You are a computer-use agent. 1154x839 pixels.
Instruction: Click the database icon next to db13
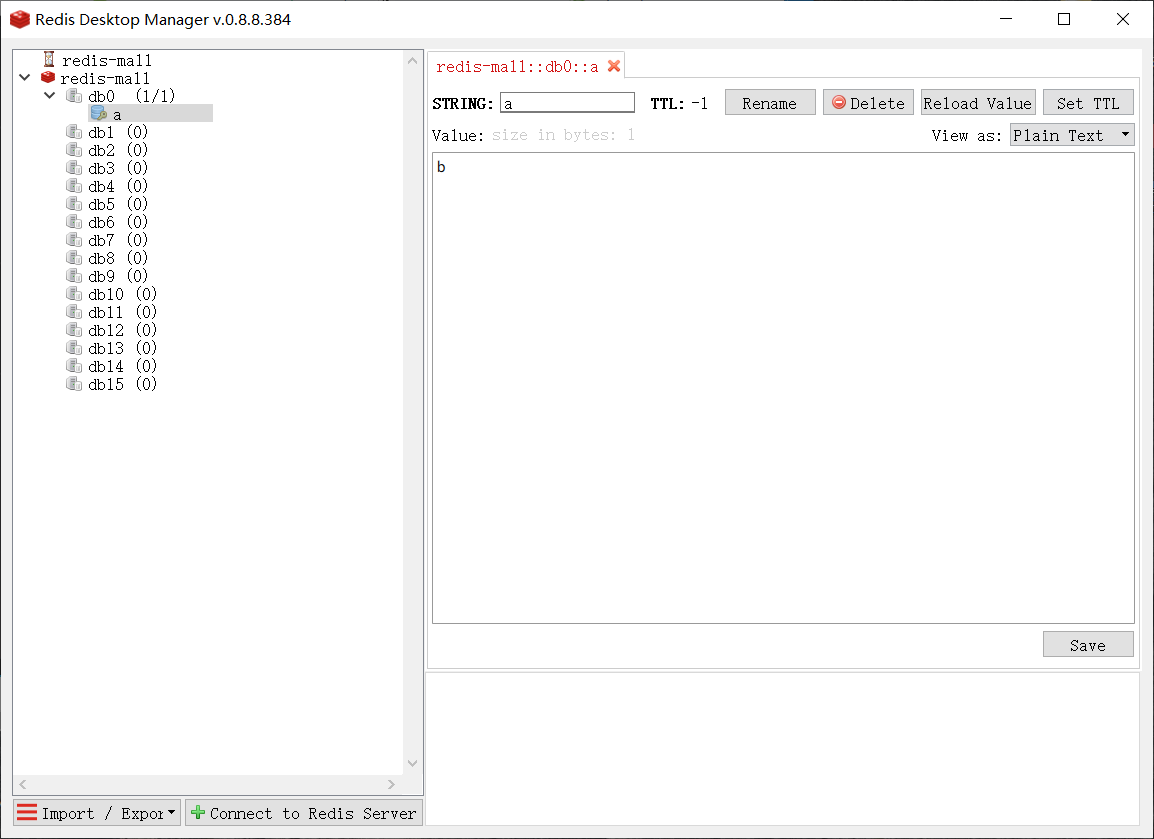[x=74, y=347]
